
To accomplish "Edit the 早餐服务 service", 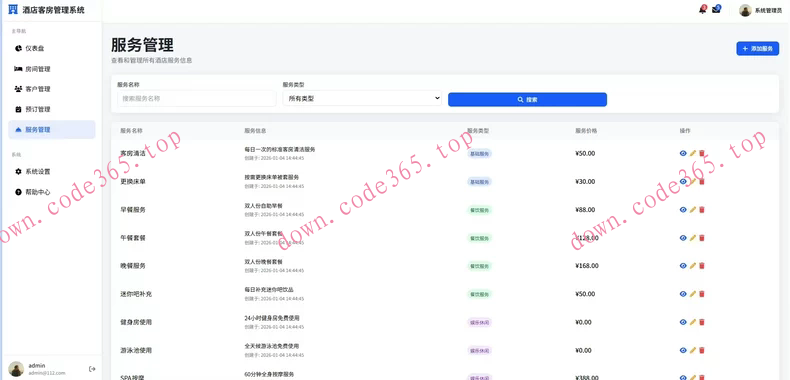I will click(x=693, y=210).
